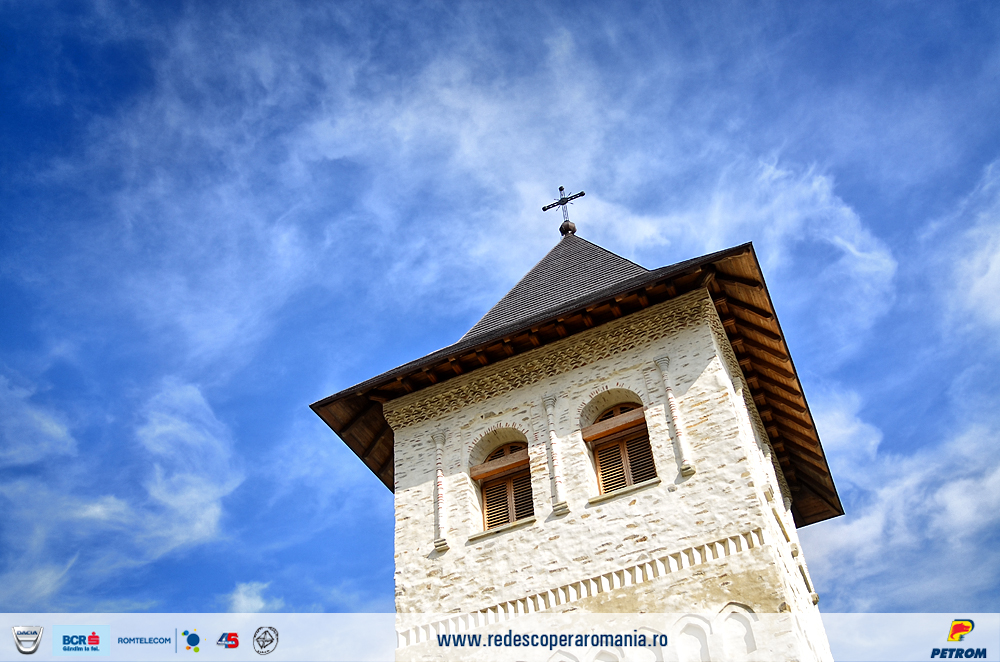Click the red and blue 45 logo
This screenshot has height=662, width=1000.
(x=228, y=640)
